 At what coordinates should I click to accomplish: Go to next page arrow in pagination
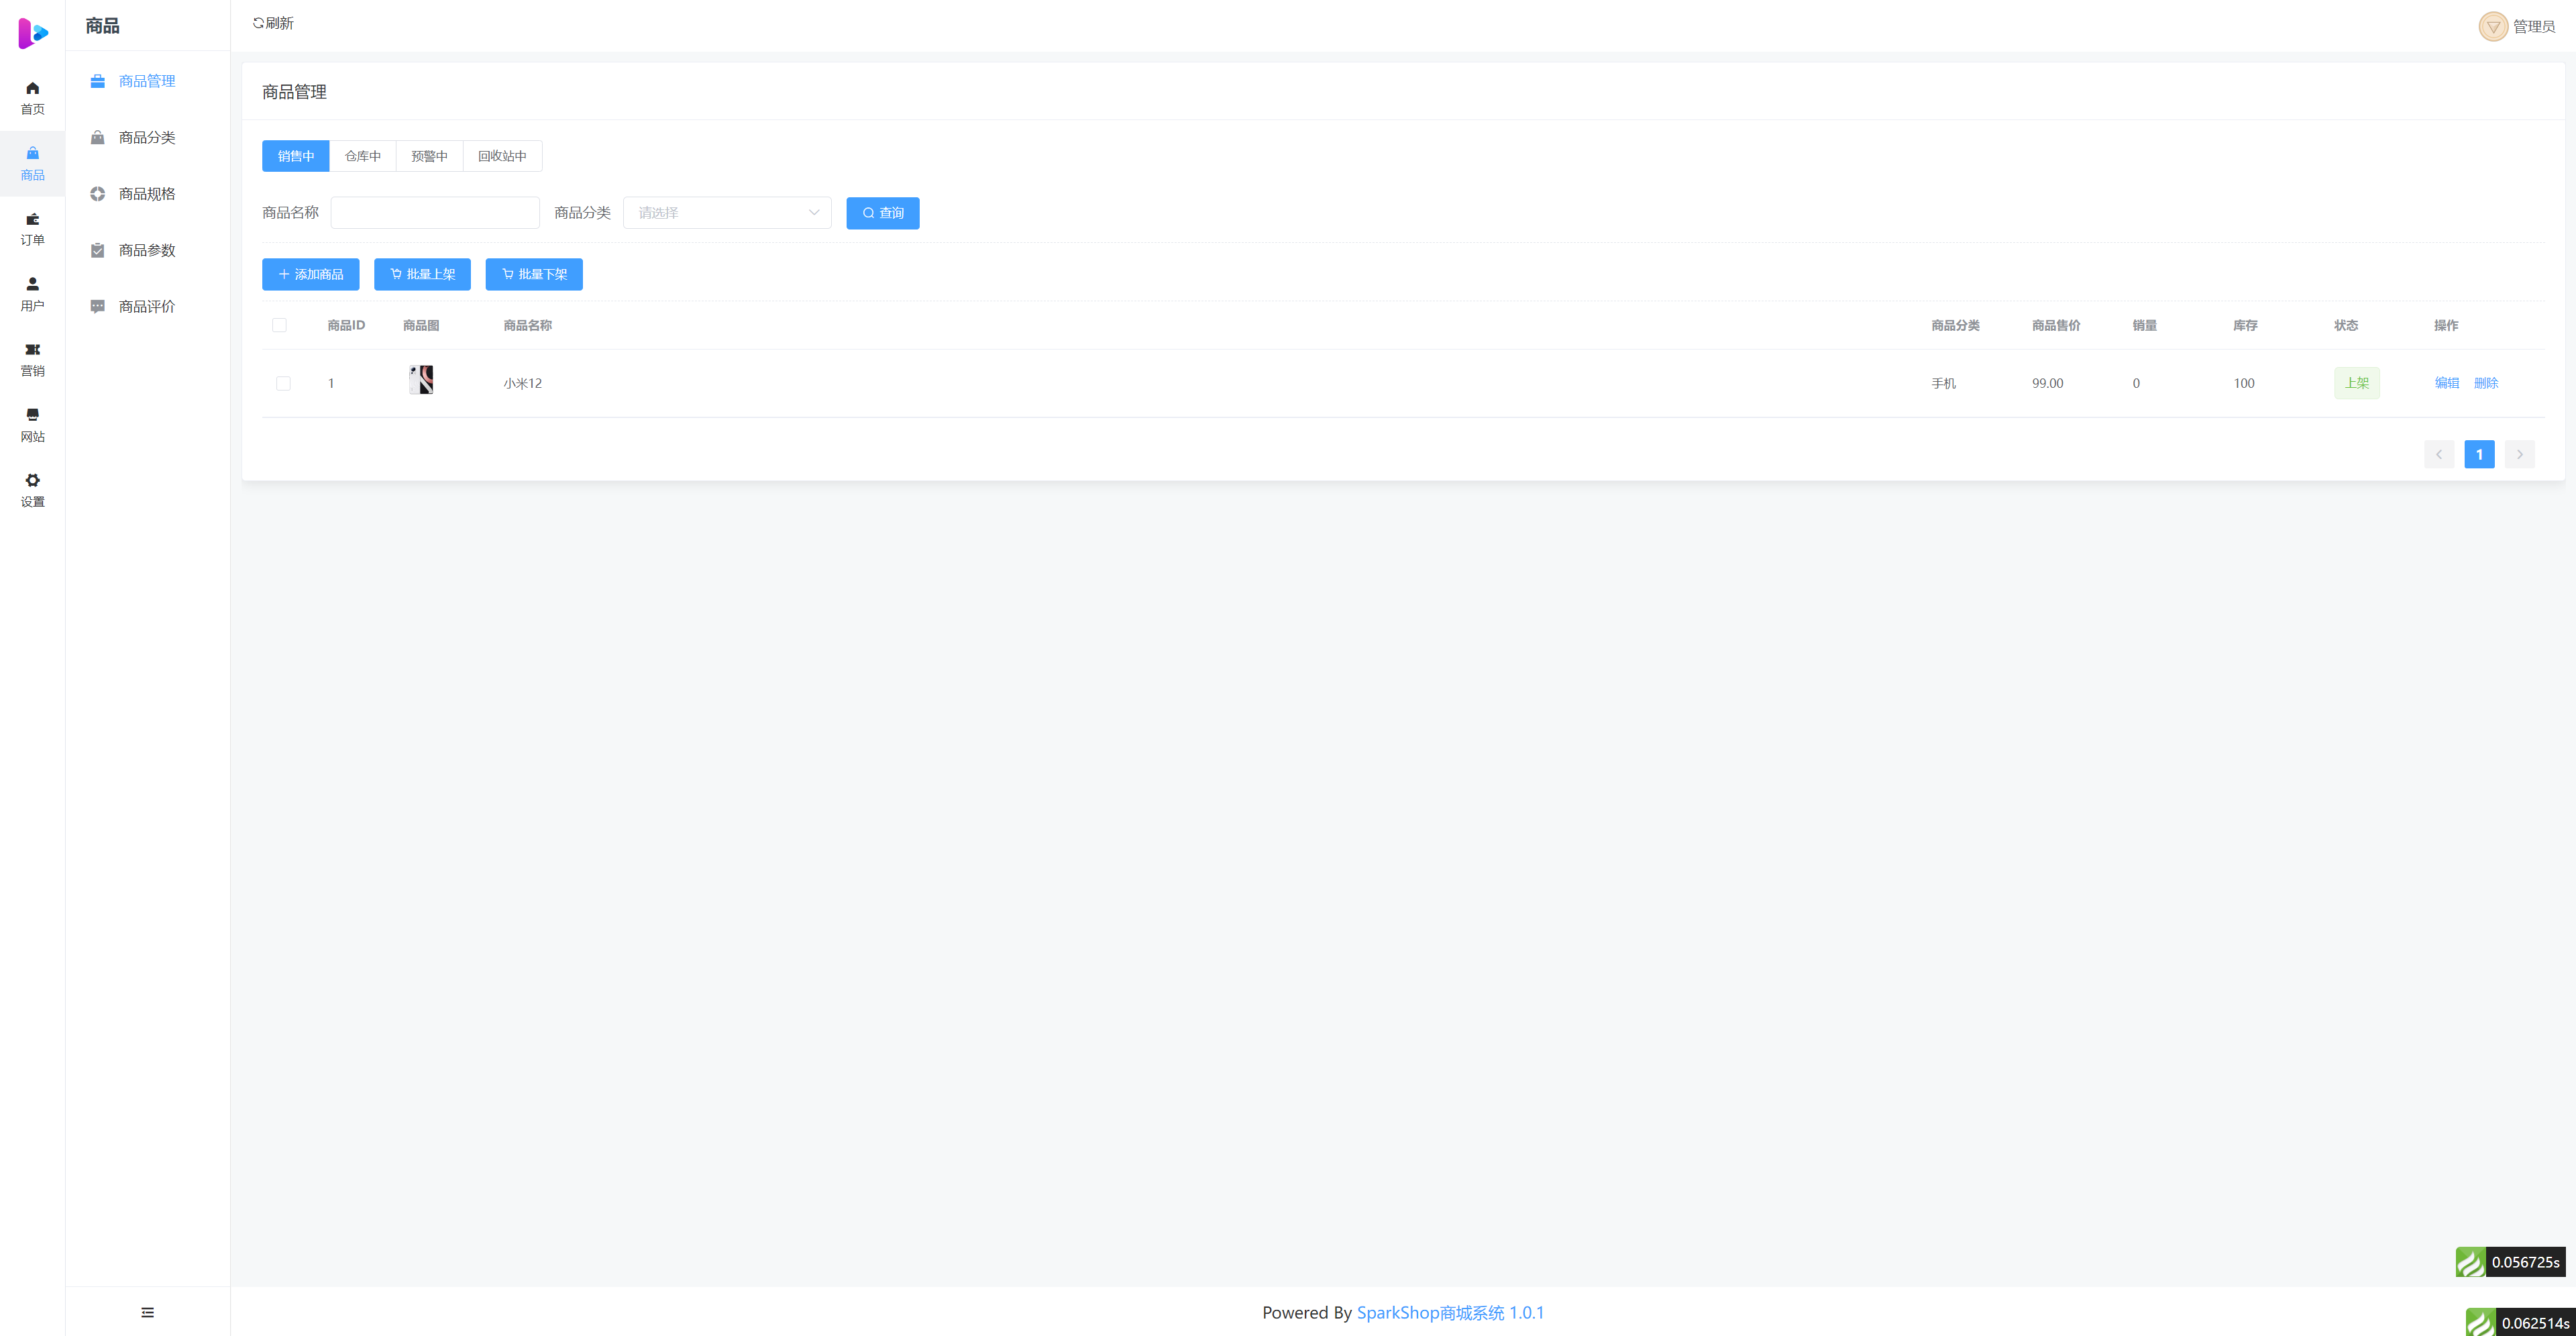(2519, 454)
